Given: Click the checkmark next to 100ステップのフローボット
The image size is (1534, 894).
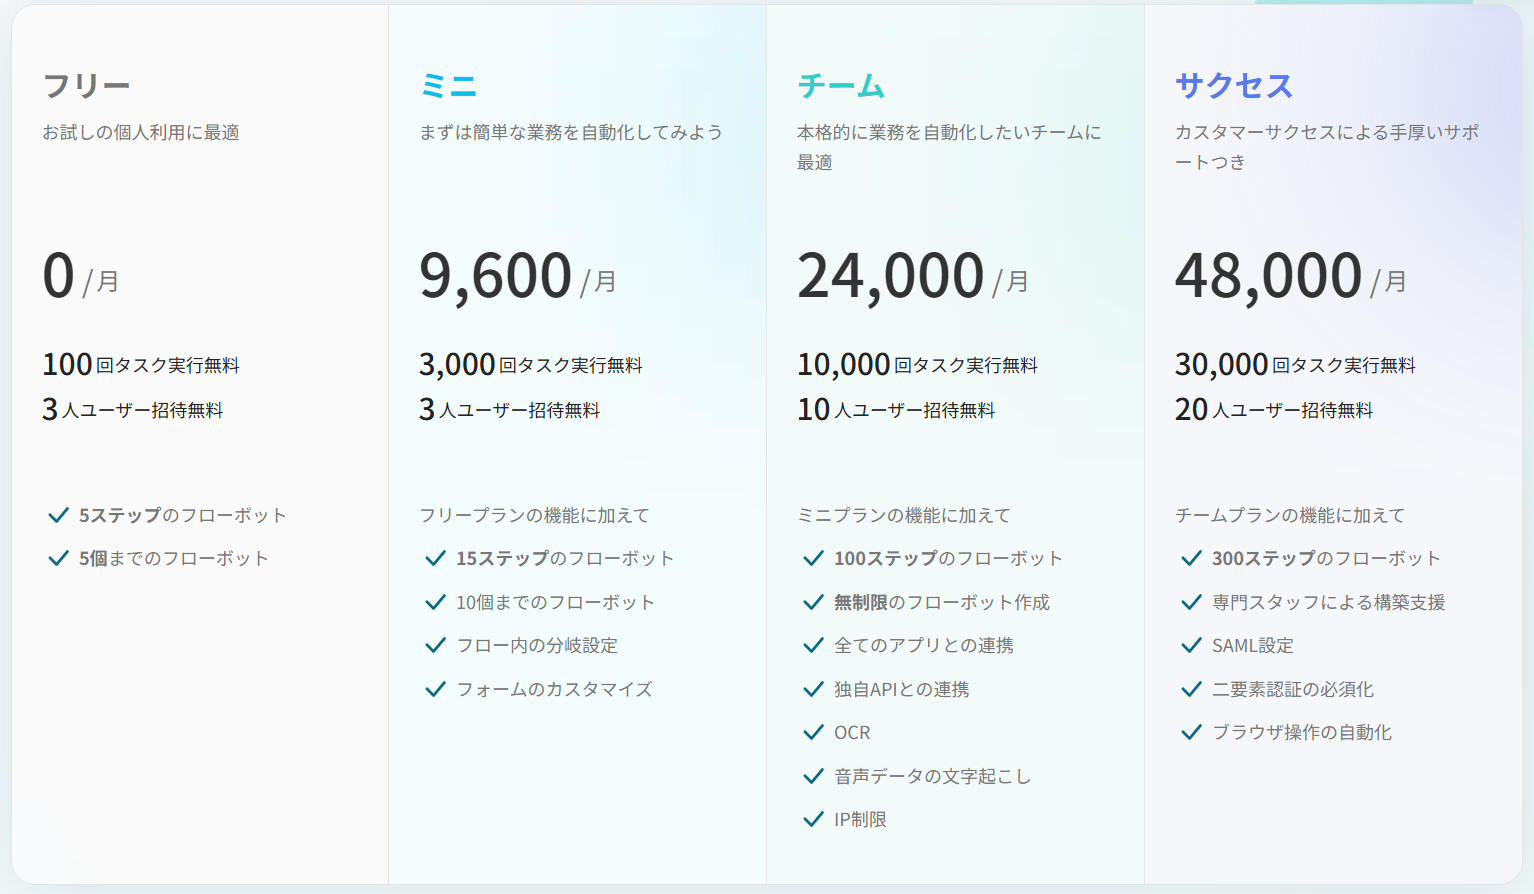Looking at the screenshot, I should pyautogui.click(x=813, y=558).
